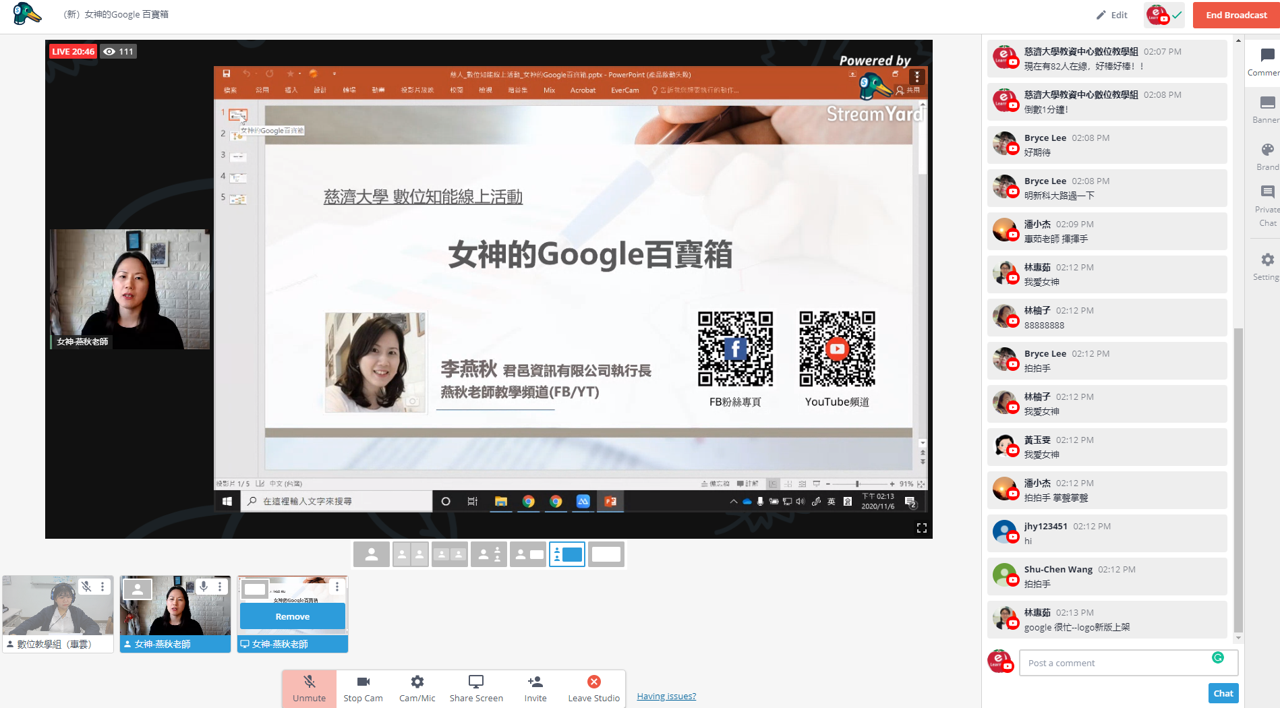
Task: Click Edit next to broadcast title
Action: pyautogui.click(x=1111, y=15)
